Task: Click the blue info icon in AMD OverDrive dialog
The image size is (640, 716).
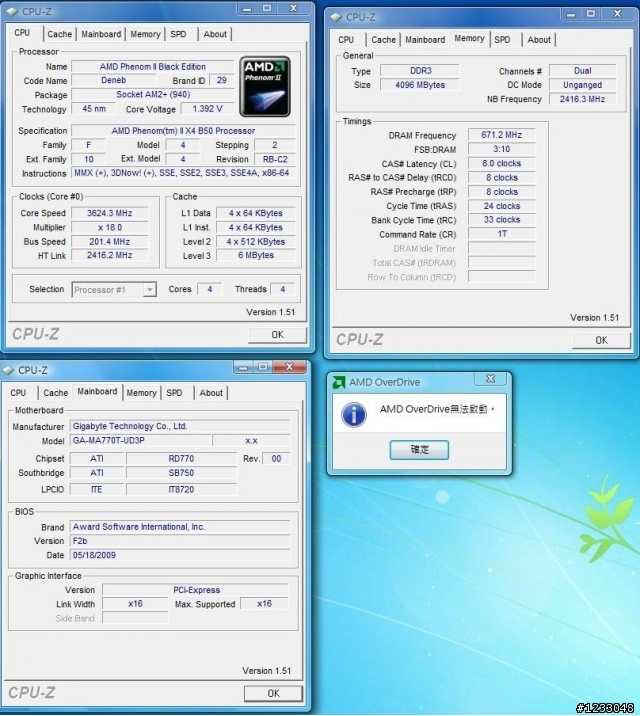Action: (354, 415)
